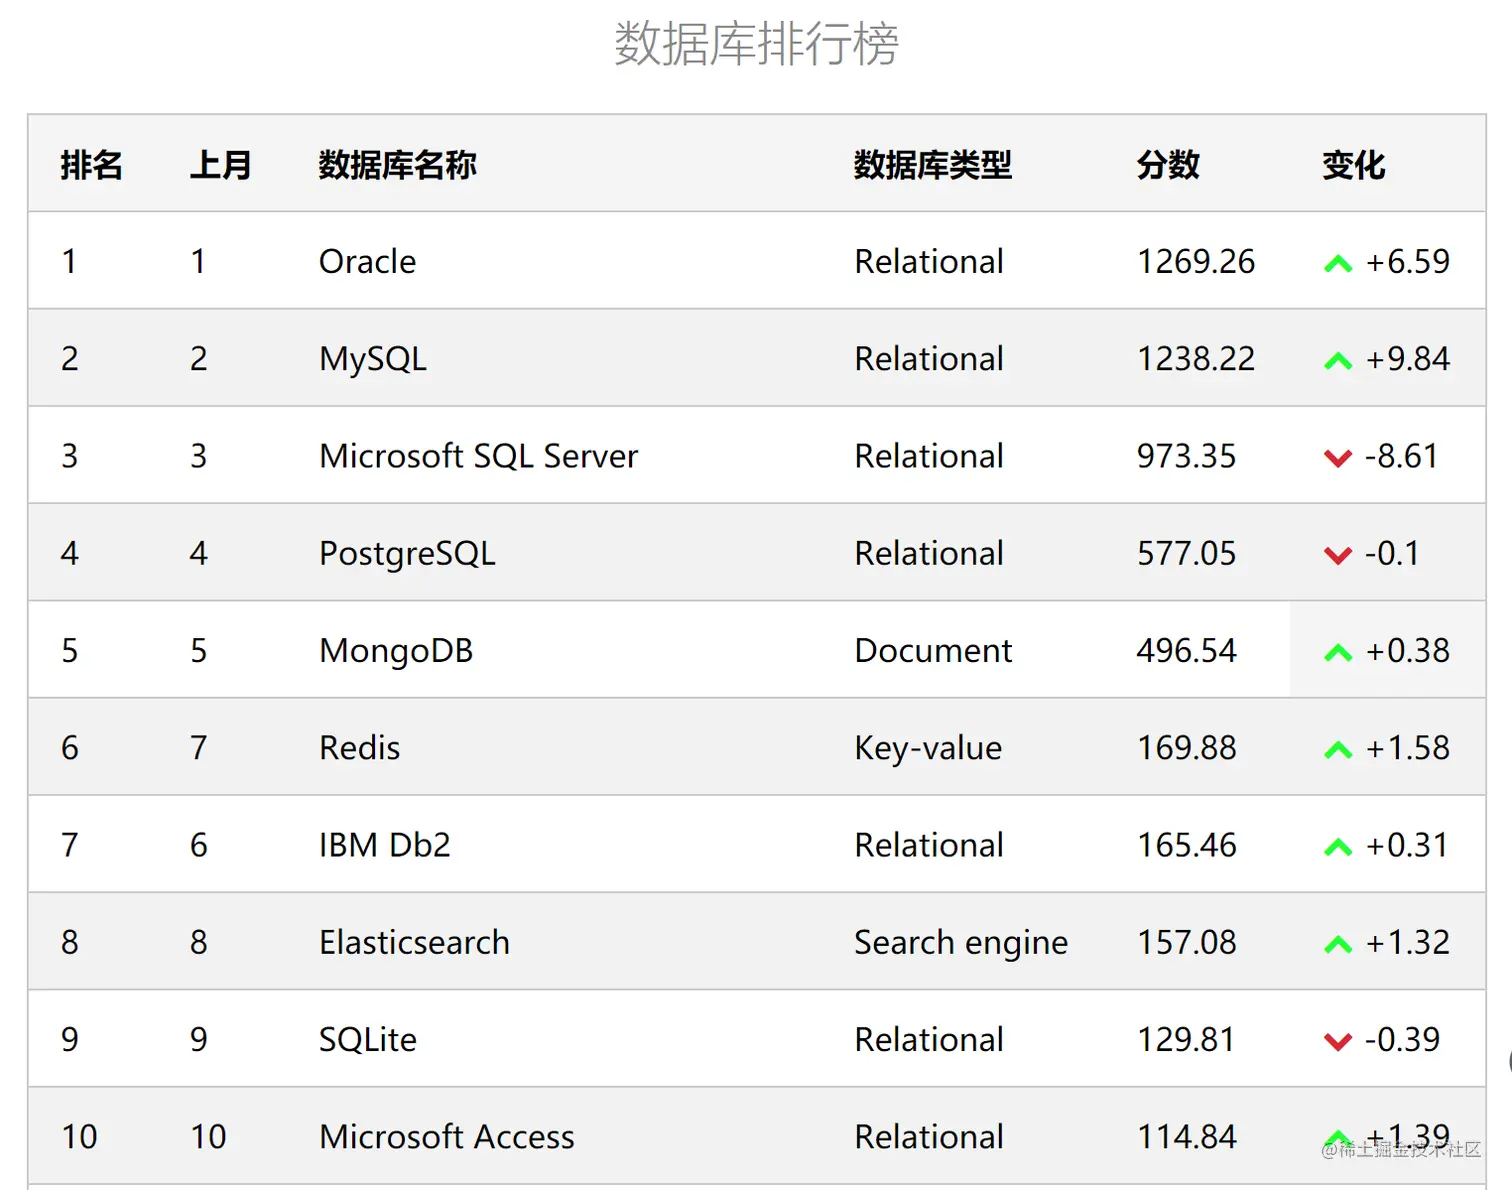Screen dimensions: 1512x1190
Task: Click score 973.35
Action: (x=1186, y=456)
